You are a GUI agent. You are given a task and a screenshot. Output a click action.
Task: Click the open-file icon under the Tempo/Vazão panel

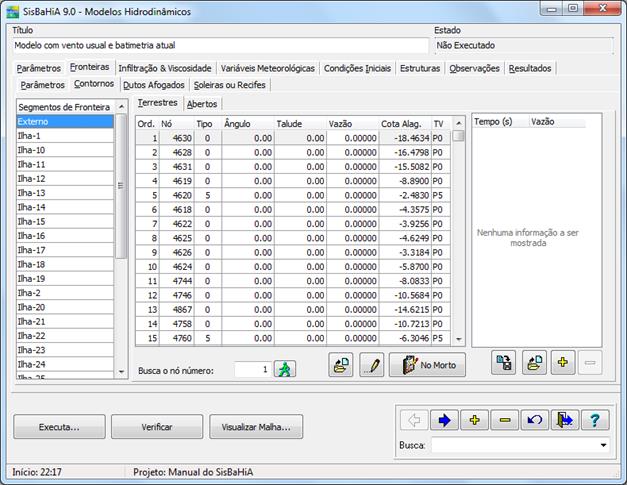click(x=534, y=363)
